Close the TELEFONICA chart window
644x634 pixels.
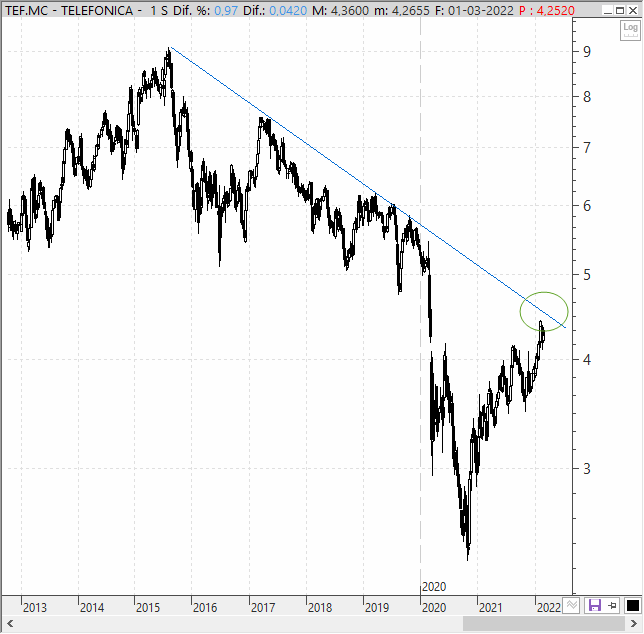click(633, 10)
